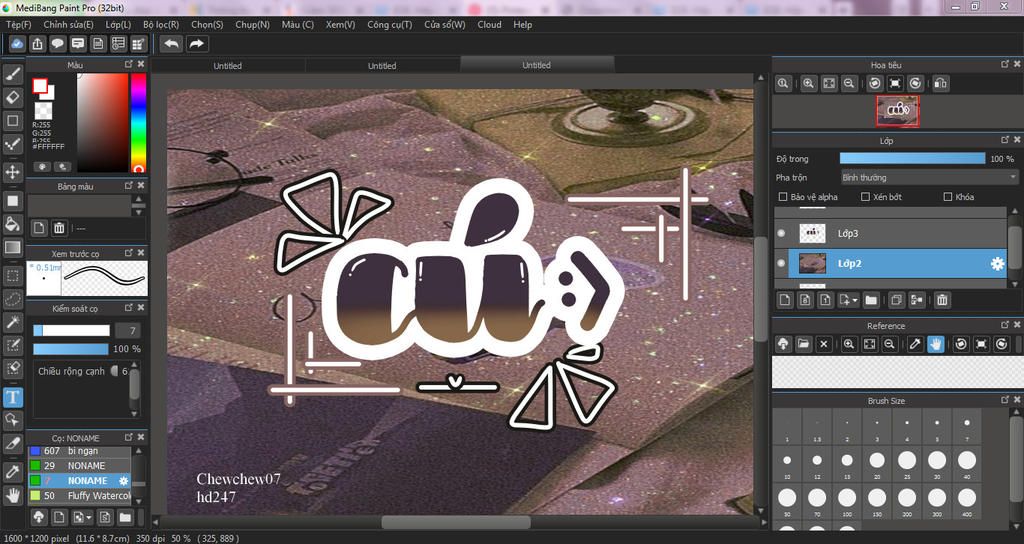
Task: Click the navigator thumbnail preview
Action: [x=897, y=111]
